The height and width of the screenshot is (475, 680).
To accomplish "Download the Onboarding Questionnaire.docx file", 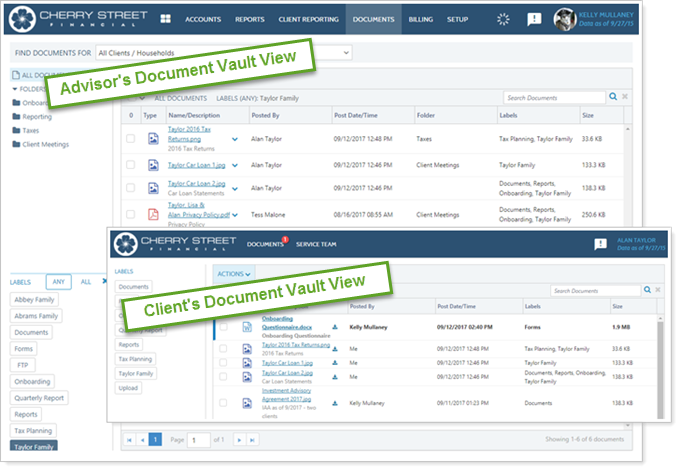I will [x=335, y=327].
